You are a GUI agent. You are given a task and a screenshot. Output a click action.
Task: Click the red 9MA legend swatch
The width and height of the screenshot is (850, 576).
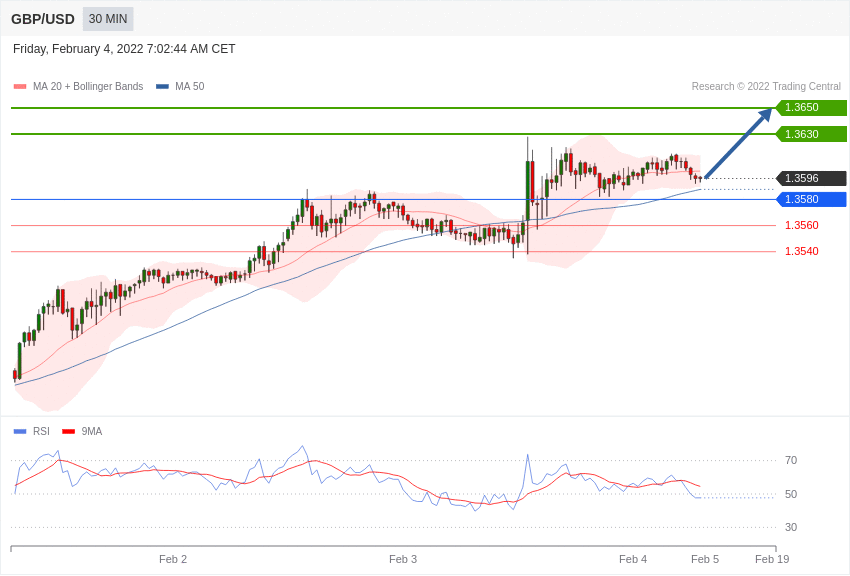click(x=68, y=431)
